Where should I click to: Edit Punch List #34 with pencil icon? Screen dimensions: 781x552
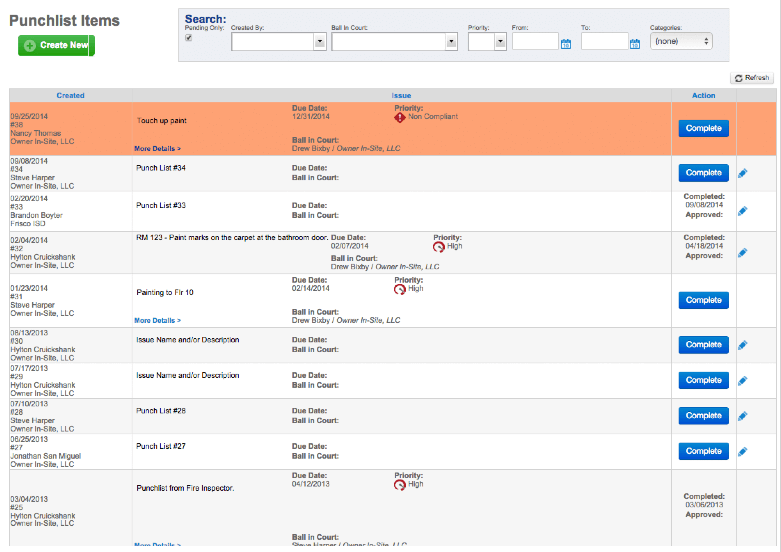pos(743,173)
